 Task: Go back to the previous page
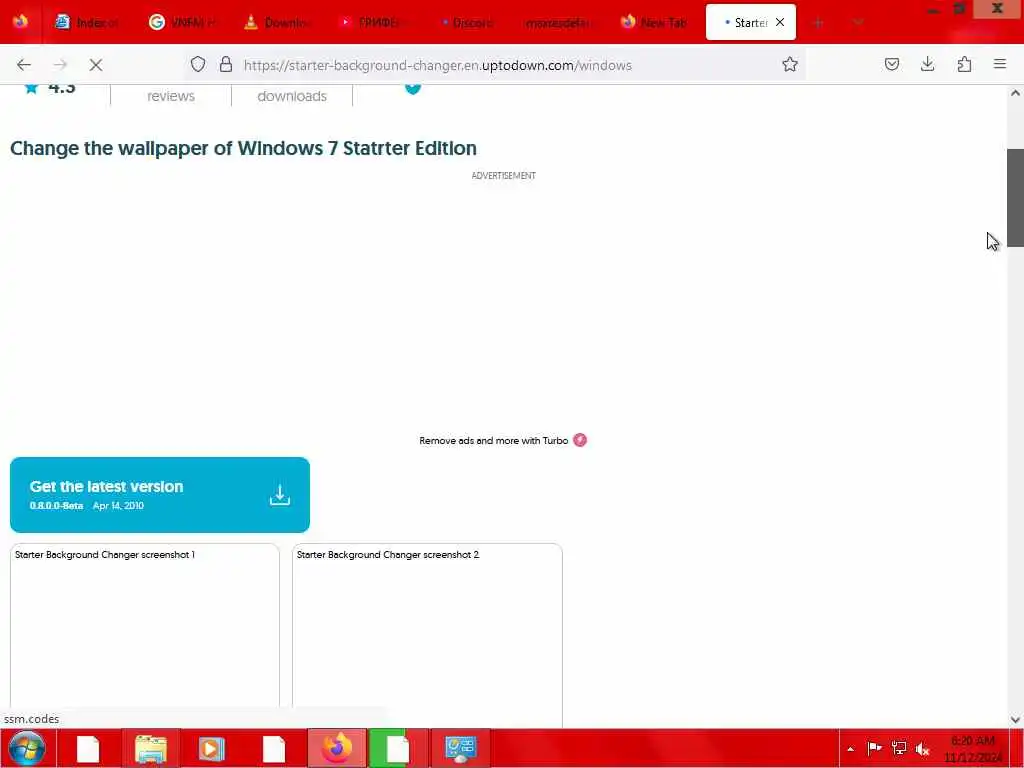pyautogui.click(x=24, y=65)
